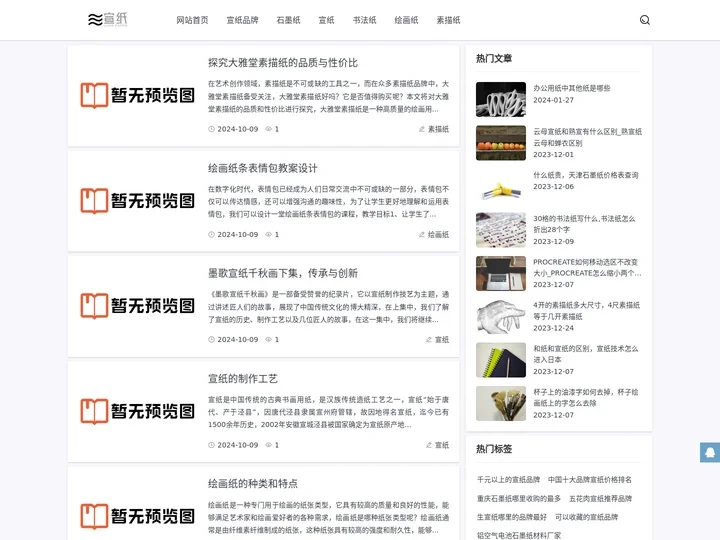Select the 宣纸 navigation item

[326, 20]
